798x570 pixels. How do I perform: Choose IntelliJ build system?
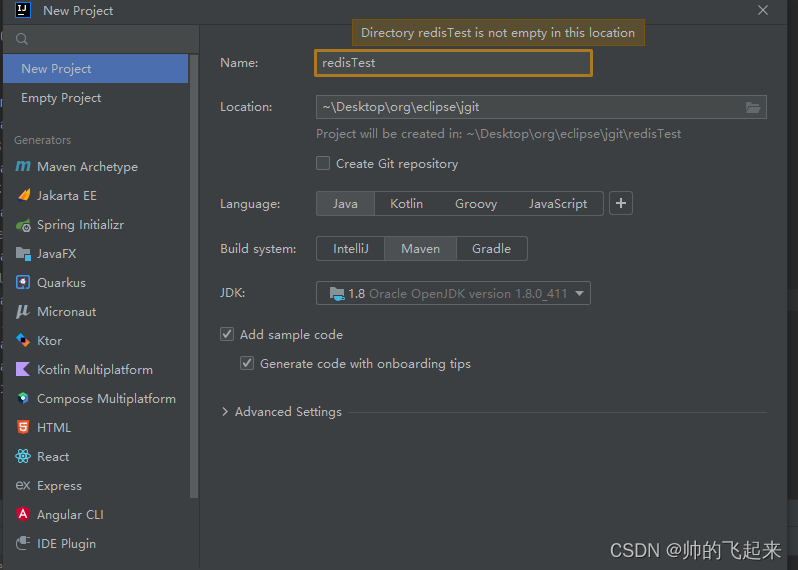[x=351, y=249]
